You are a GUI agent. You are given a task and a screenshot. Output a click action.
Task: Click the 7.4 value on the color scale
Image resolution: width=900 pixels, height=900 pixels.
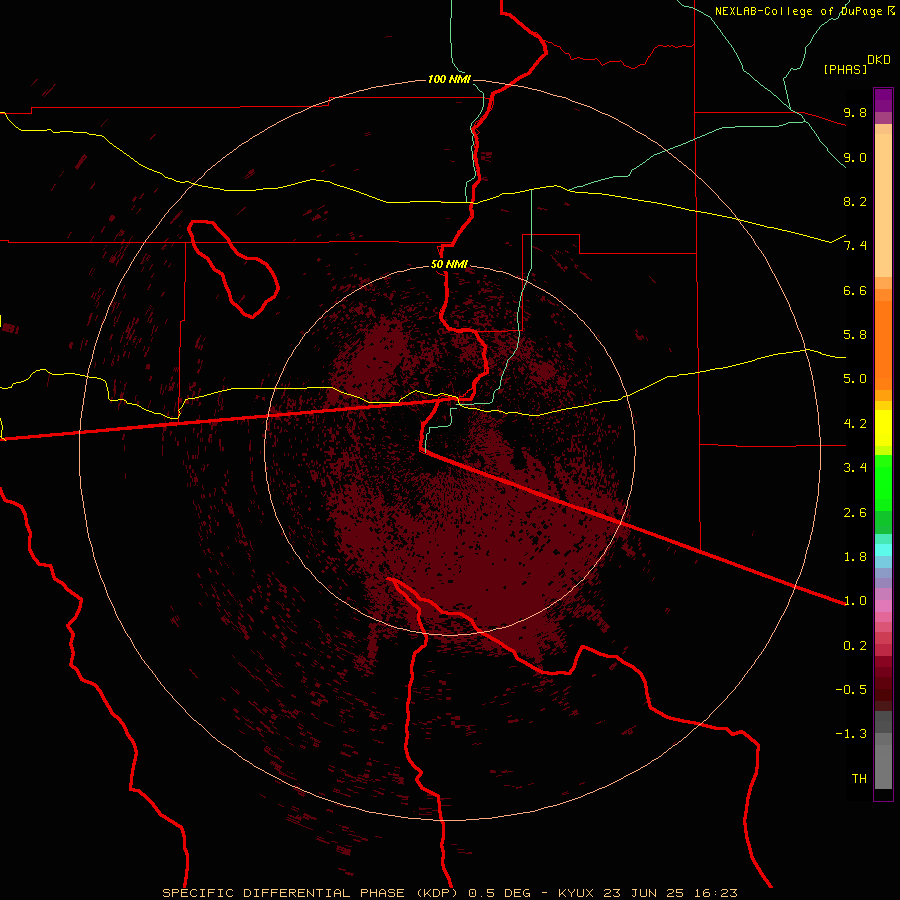point(855,246)
